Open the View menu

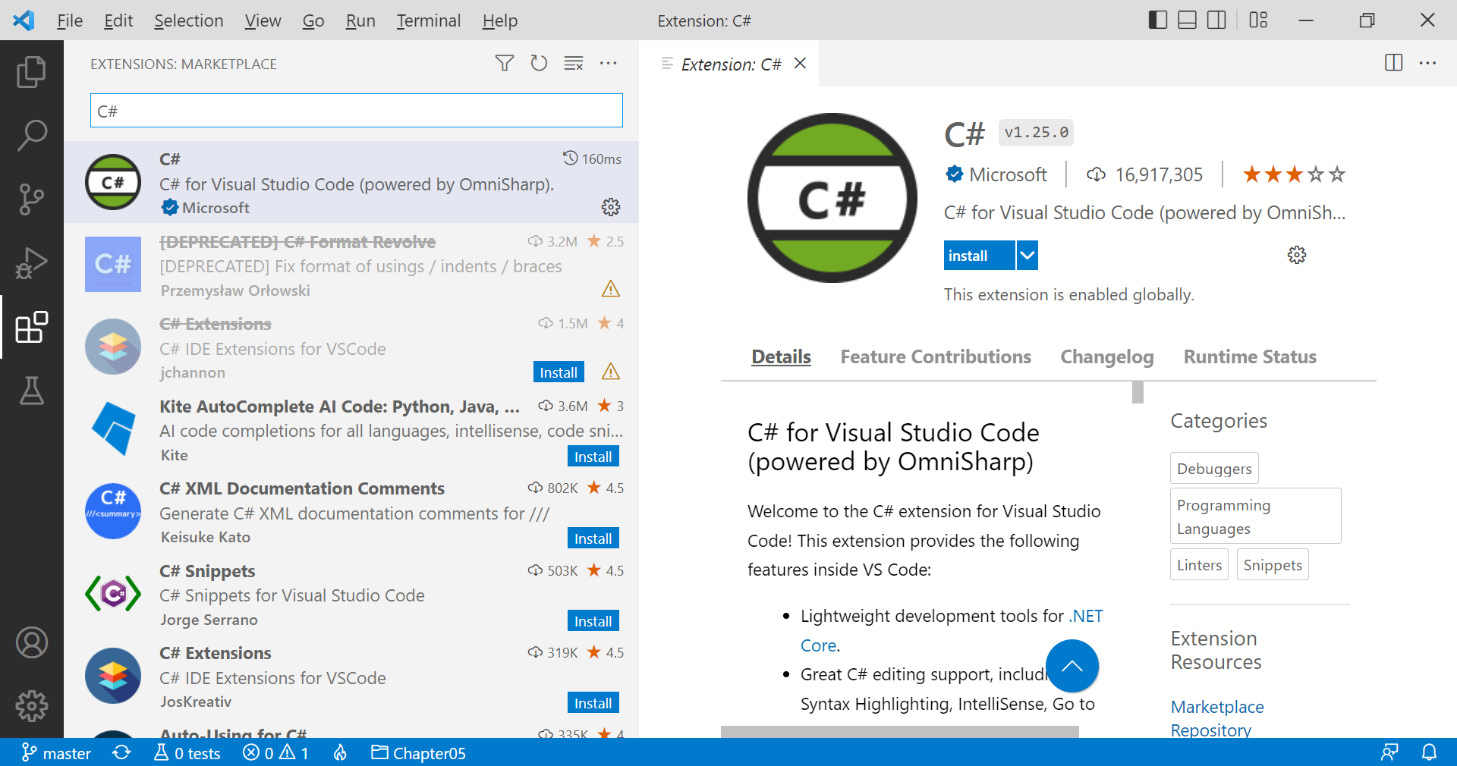click(x=263, y=20)
